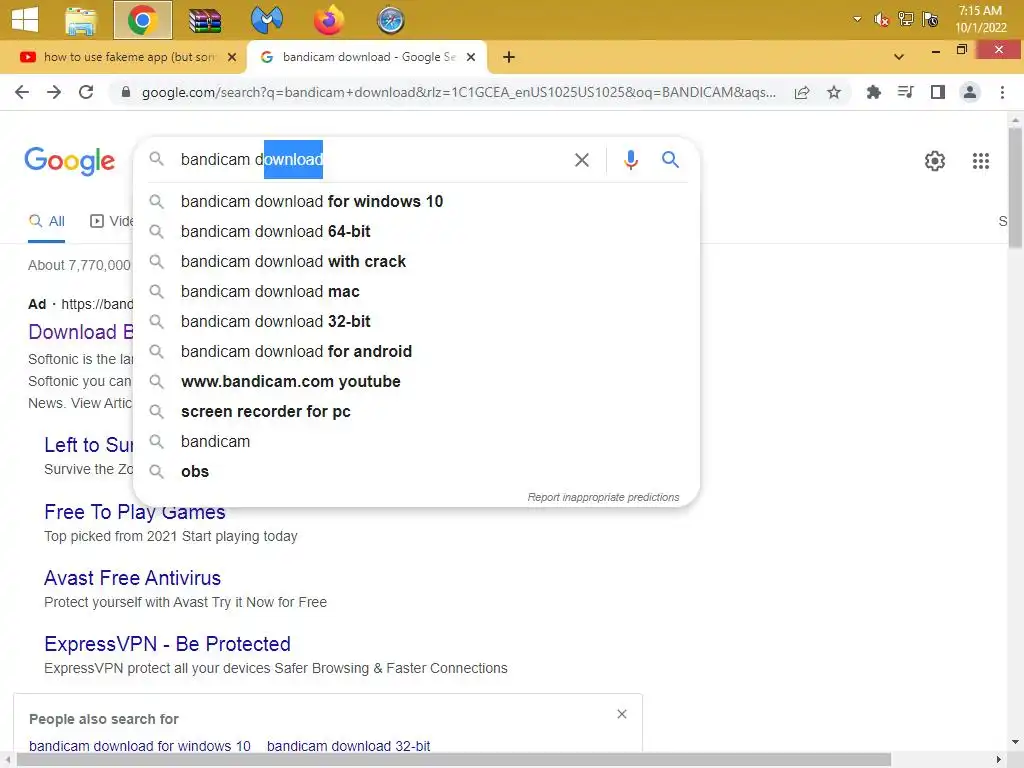
Task: Open related search bandicam download 32-bit
Action: click(x=348, y=746)
